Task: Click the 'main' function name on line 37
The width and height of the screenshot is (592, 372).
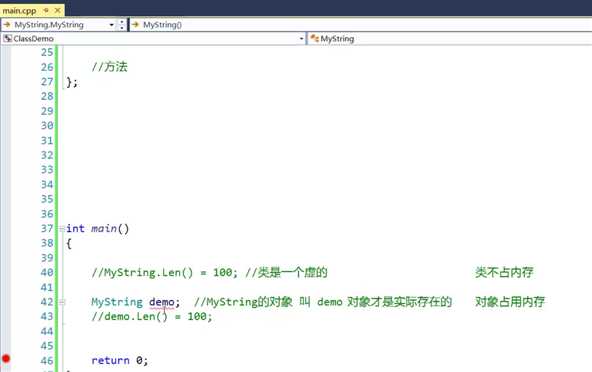Action: click(104, 229)
